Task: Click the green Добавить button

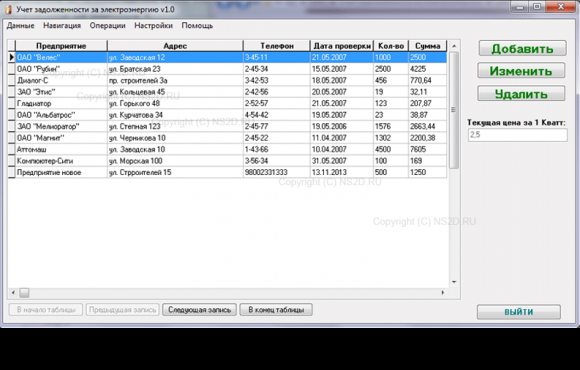Action: coord(522,48)
